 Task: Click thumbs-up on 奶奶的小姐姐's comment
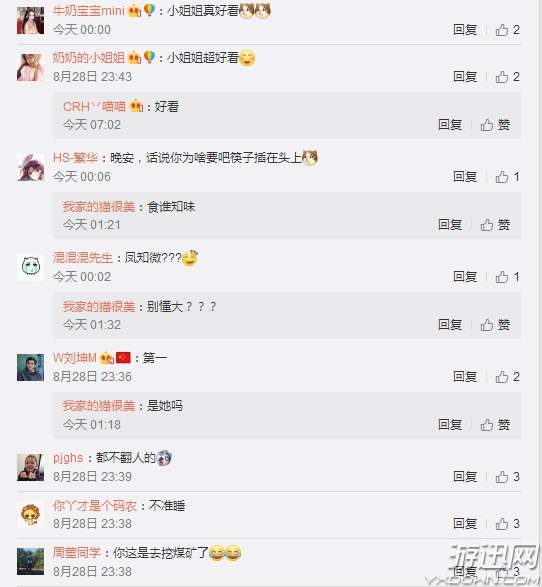click(x=507, y=77)
